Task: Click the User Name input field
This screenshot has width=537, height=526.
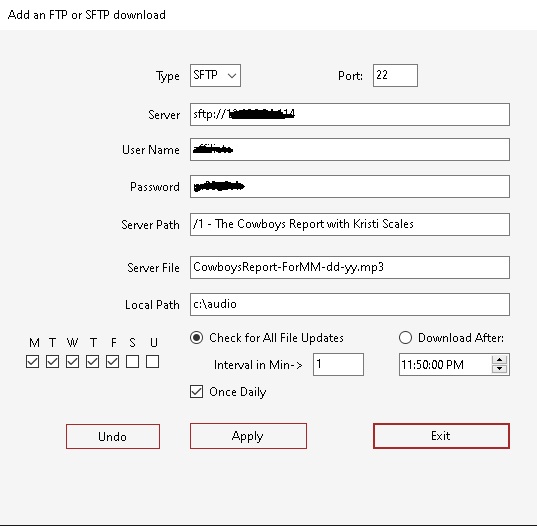Action: pos(350,150)
